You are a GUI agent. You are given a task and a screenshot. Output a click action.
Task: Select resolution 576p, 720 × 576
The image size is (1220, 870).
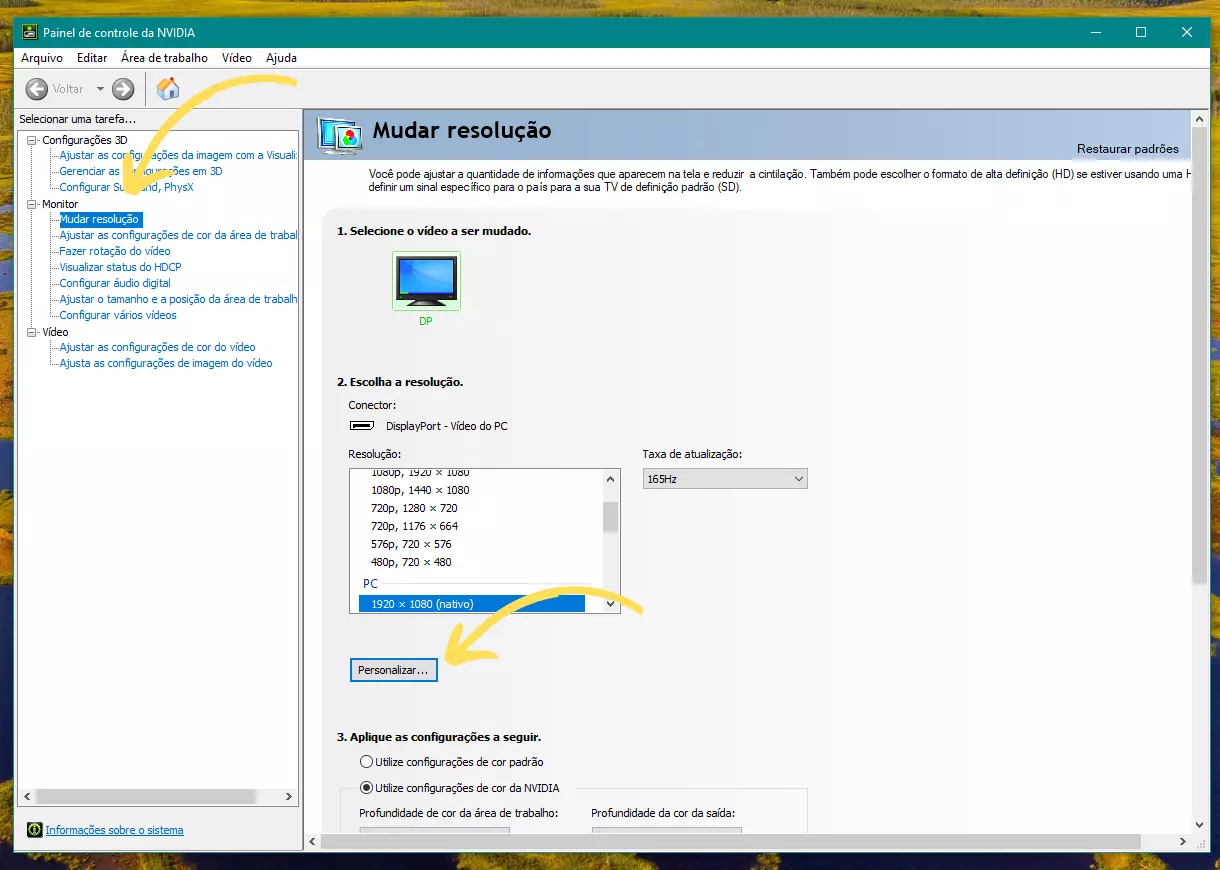(411, 544)
